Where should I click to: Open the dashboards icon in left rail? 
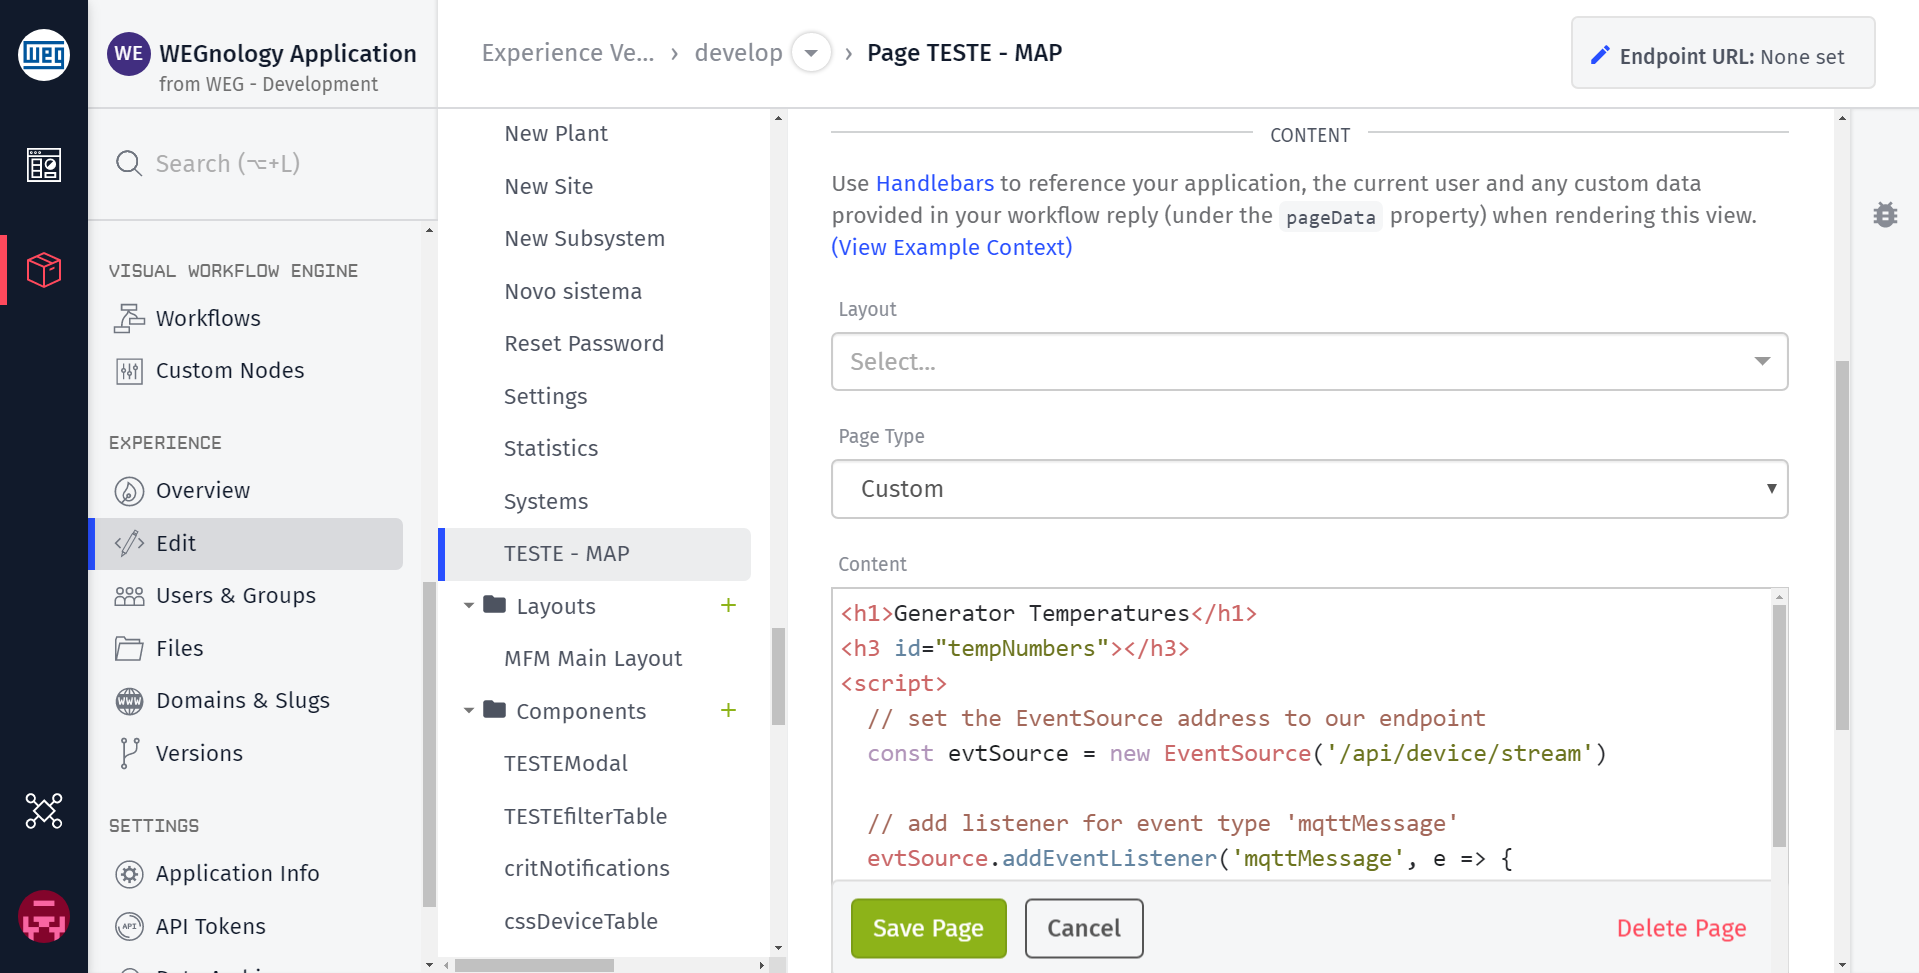click(44, 165)
